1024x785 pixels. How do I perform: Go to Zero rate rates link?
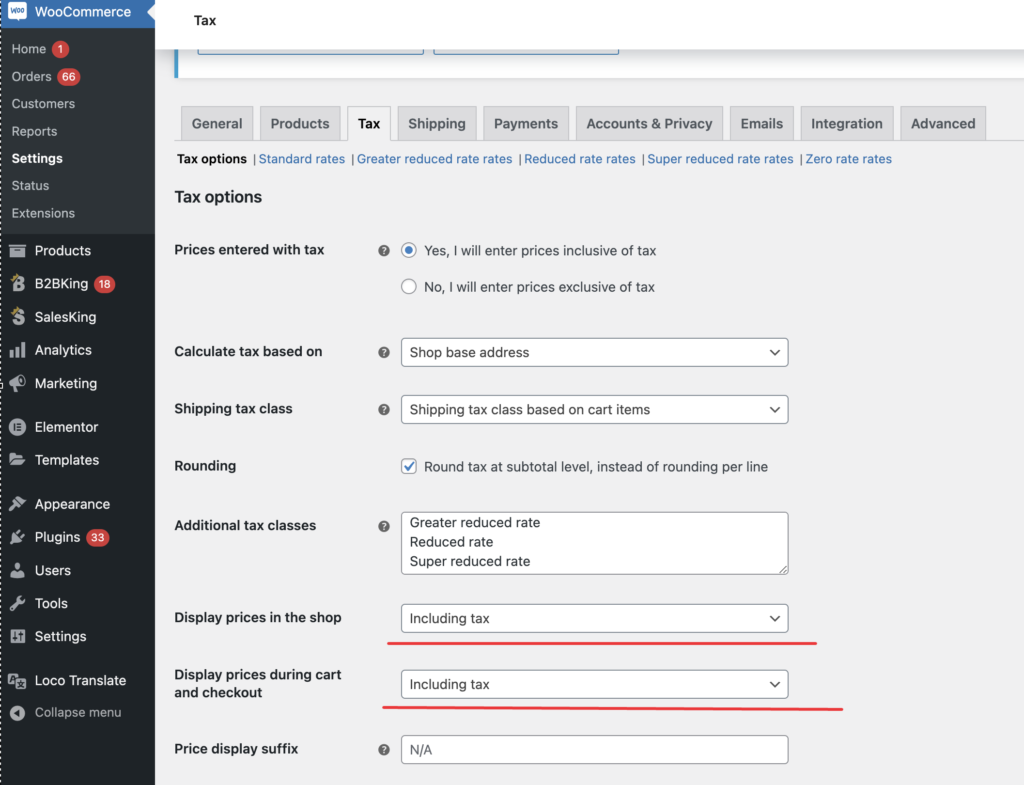(x=848, y=159)
